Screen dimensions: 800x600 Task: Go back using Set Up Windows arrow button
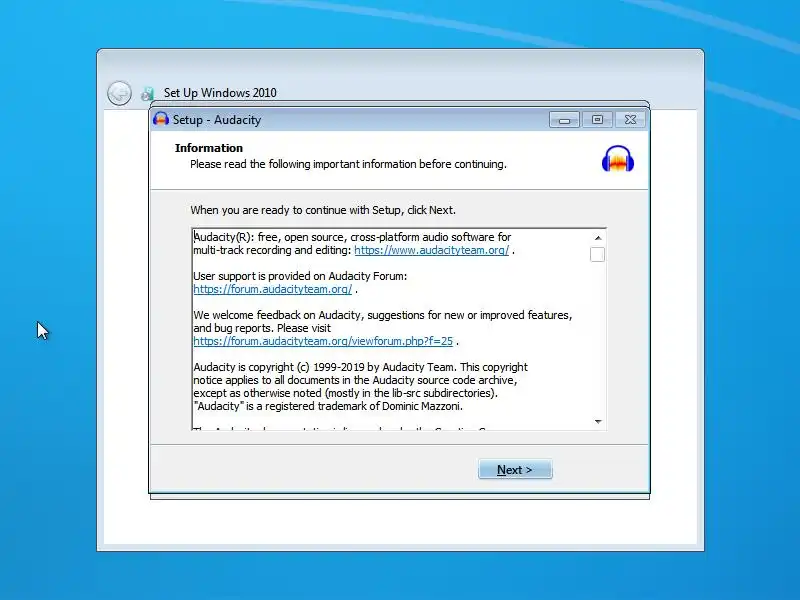pyautogui.click(x=119, y=93)
